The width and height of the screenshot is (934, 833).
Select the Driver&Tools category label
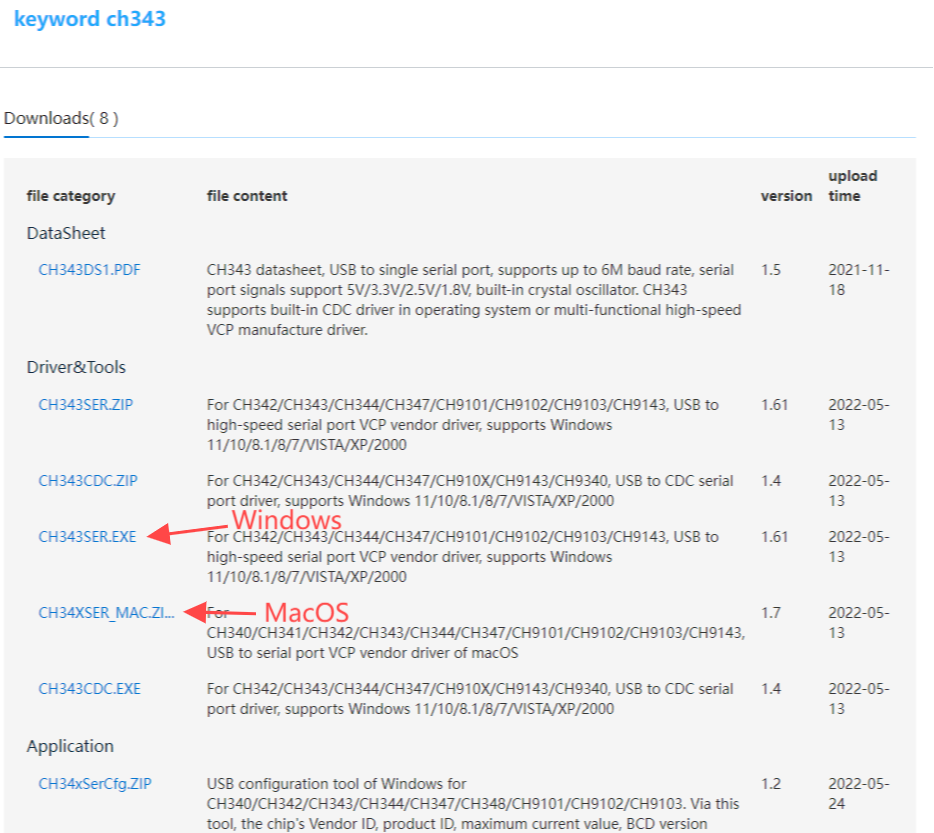(76, 367)
